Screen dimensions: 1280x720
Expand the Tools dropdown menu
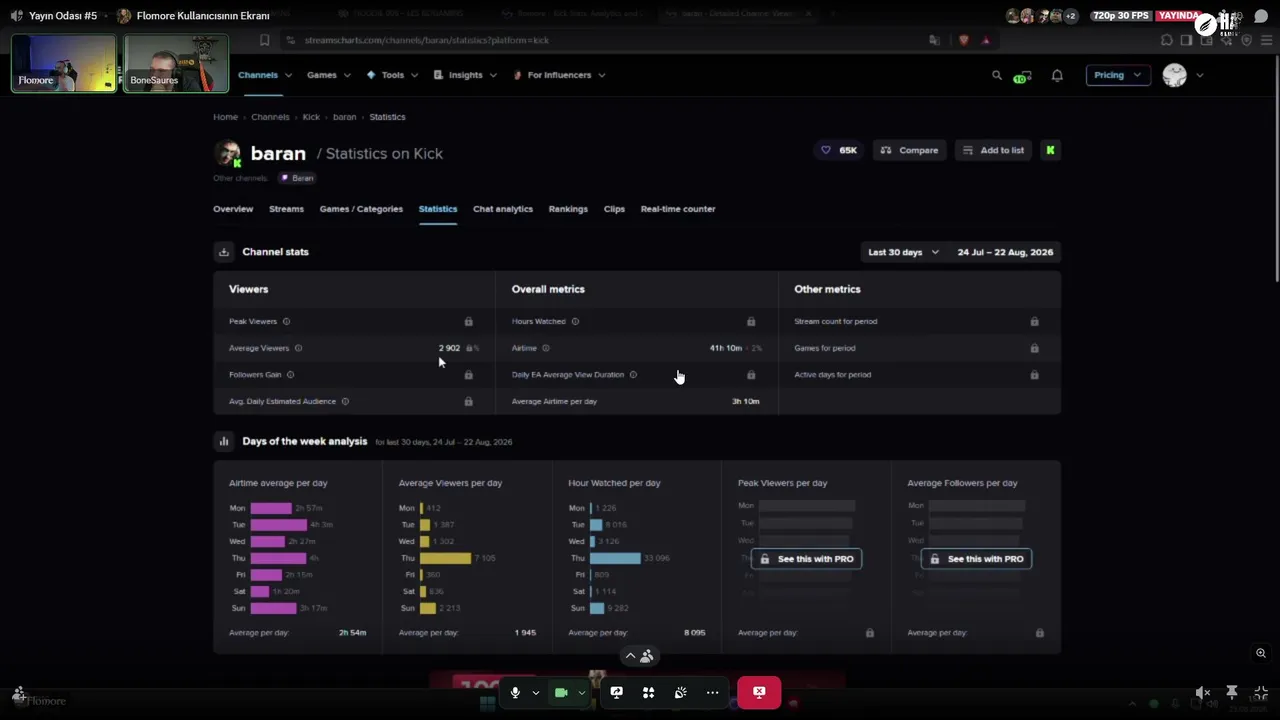tap(392, 75)
